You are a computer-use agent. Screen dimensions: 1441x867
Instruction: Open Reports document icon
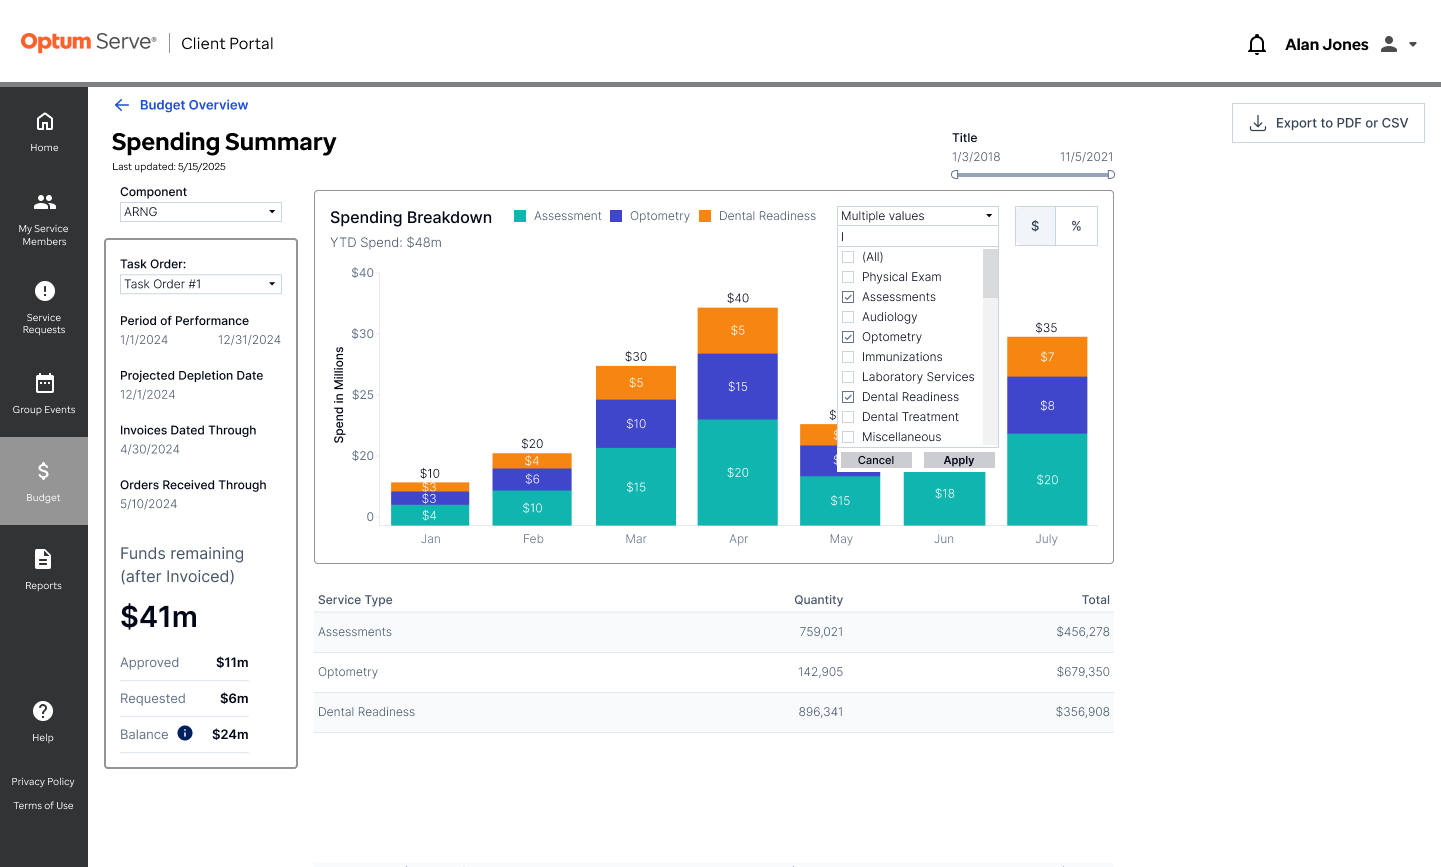(x=43, y=559)
